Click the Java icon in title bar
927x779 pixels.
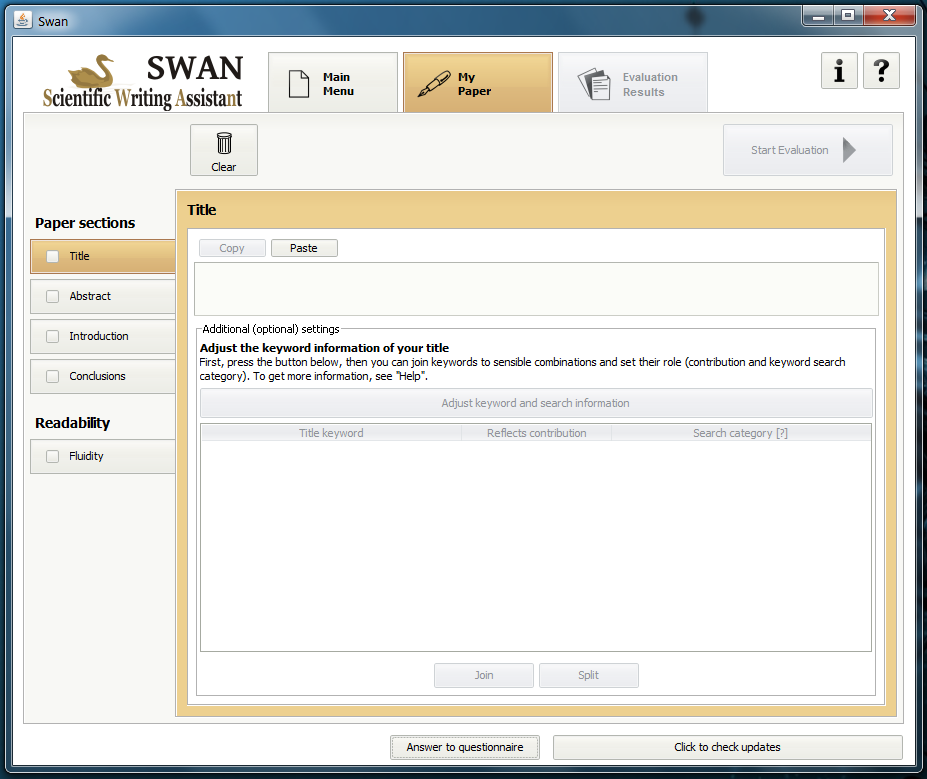coord(22,20)
